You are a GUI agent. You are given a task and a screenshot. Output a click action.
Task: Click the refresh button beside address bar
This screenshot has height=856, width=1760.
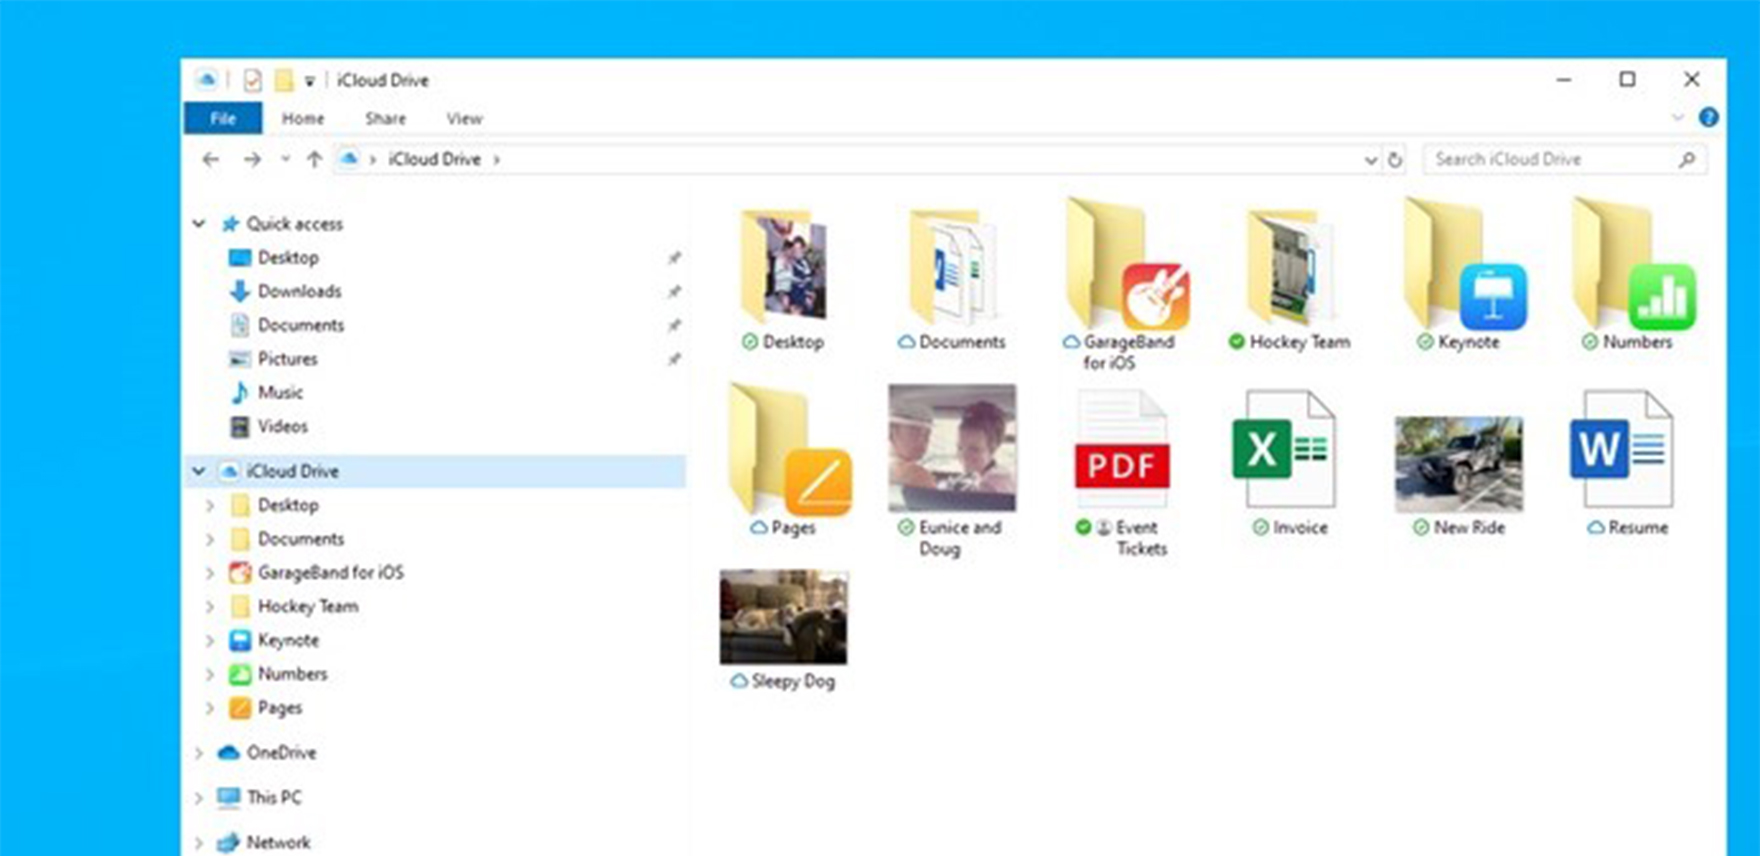(x=1395, y=160)
